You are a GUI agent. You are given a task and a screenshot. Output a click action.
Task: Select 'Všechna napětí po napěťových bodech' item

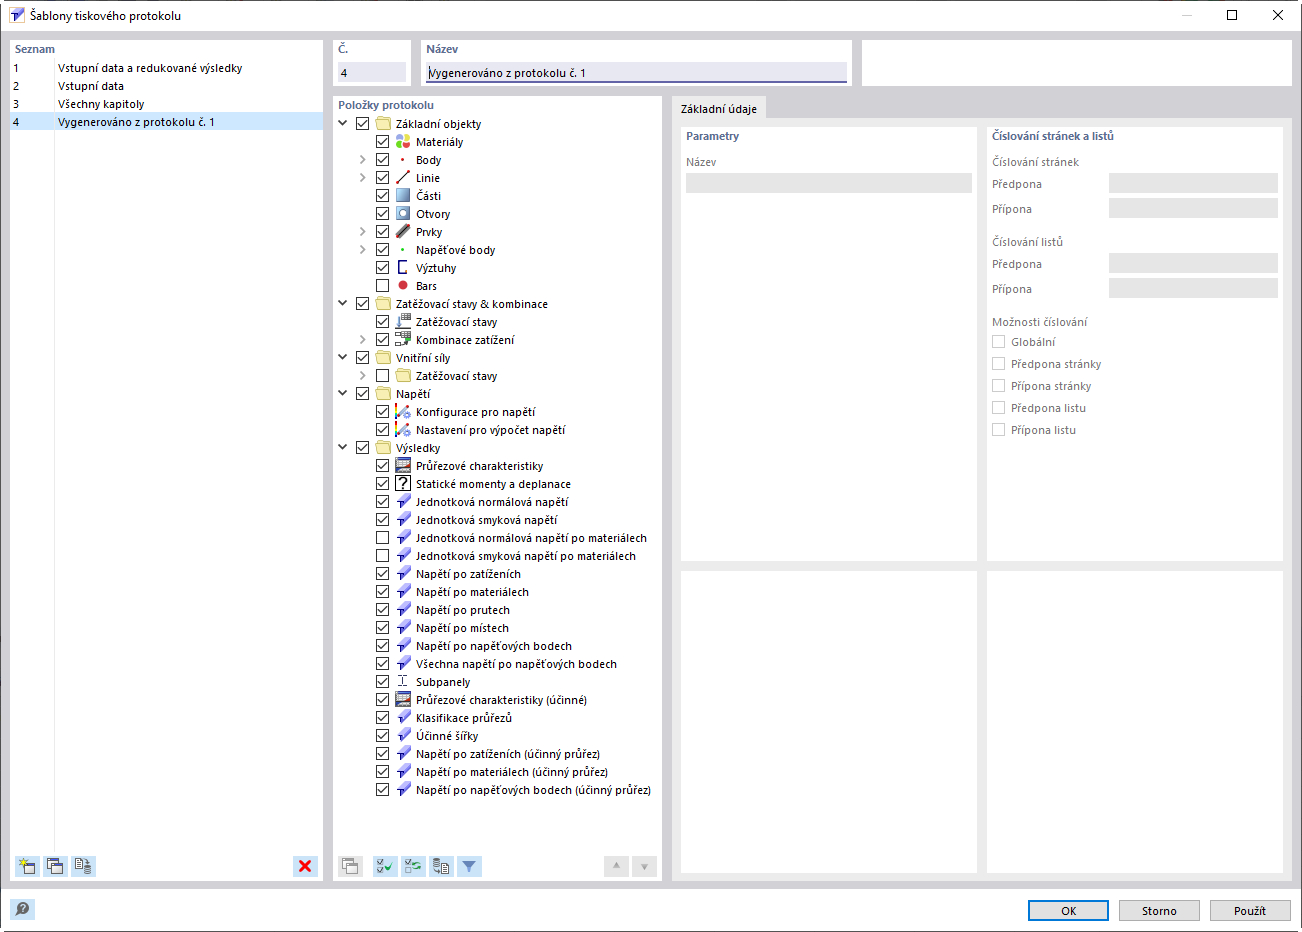(x=516, y=664)
